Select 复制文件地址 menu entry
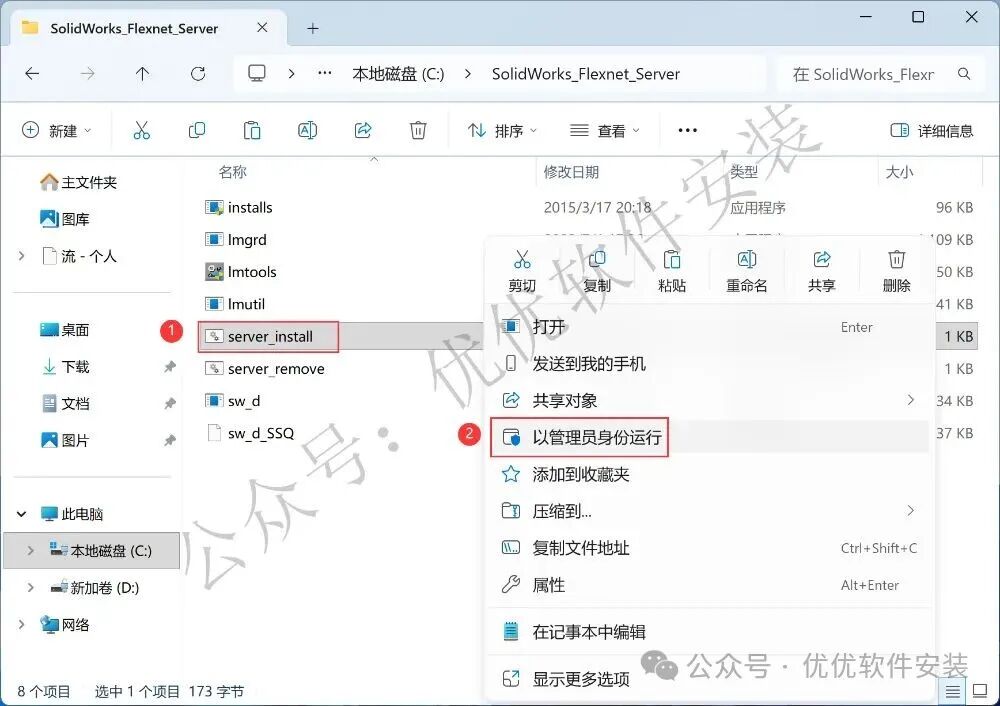 (x=709, y=548)
